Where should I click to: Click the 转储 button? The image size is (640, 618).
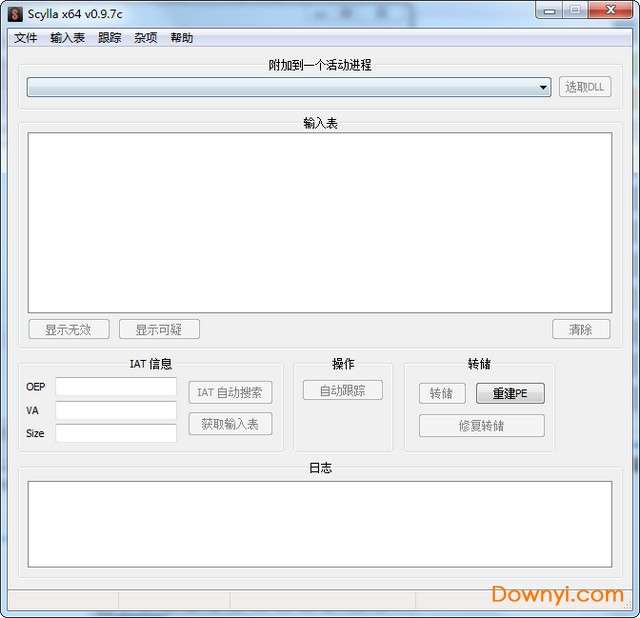pos(442,393)
